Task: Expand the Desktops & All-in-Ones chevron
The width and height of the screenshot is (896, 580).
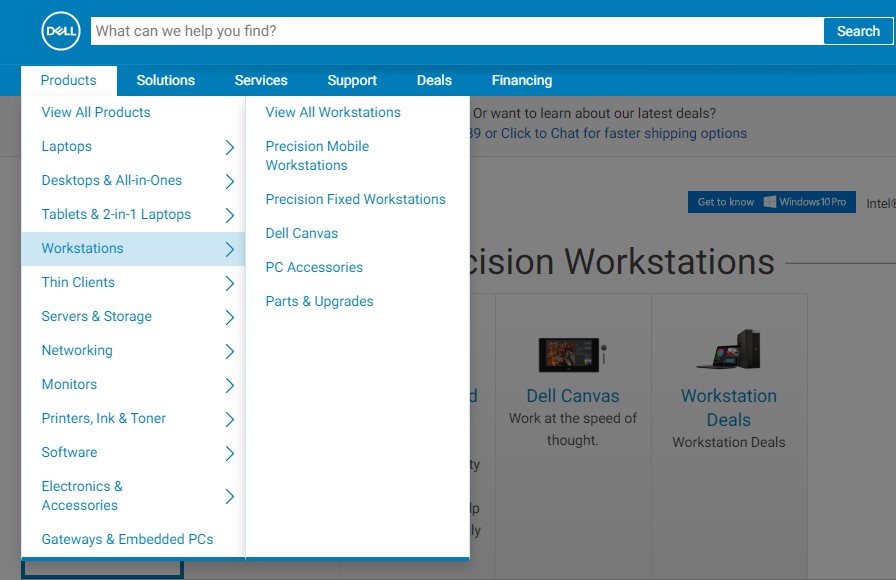Action: point(230,181)
